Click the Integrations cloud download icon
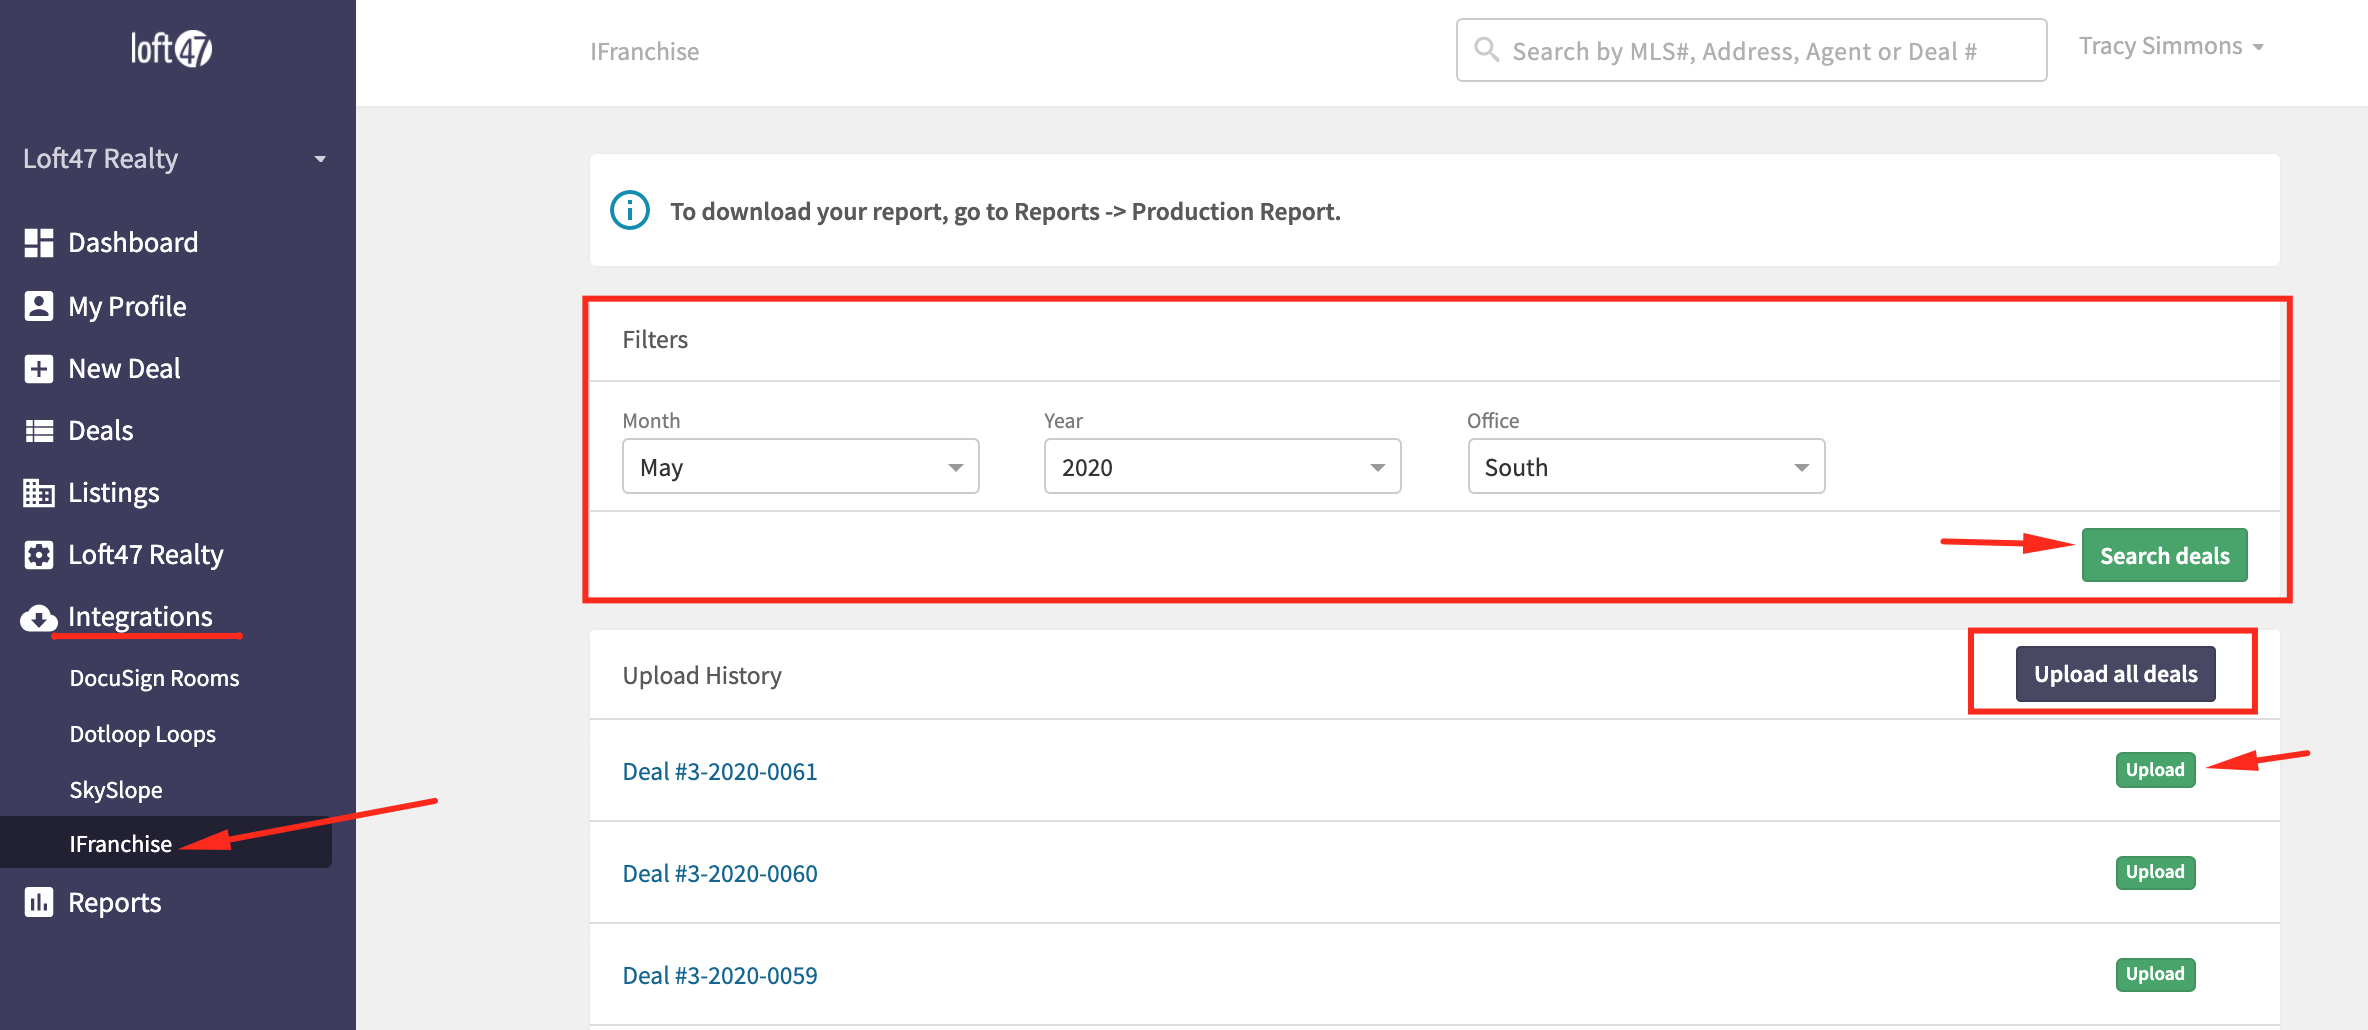Screen dimensions: 2368x1030 [x=39, y=618]
